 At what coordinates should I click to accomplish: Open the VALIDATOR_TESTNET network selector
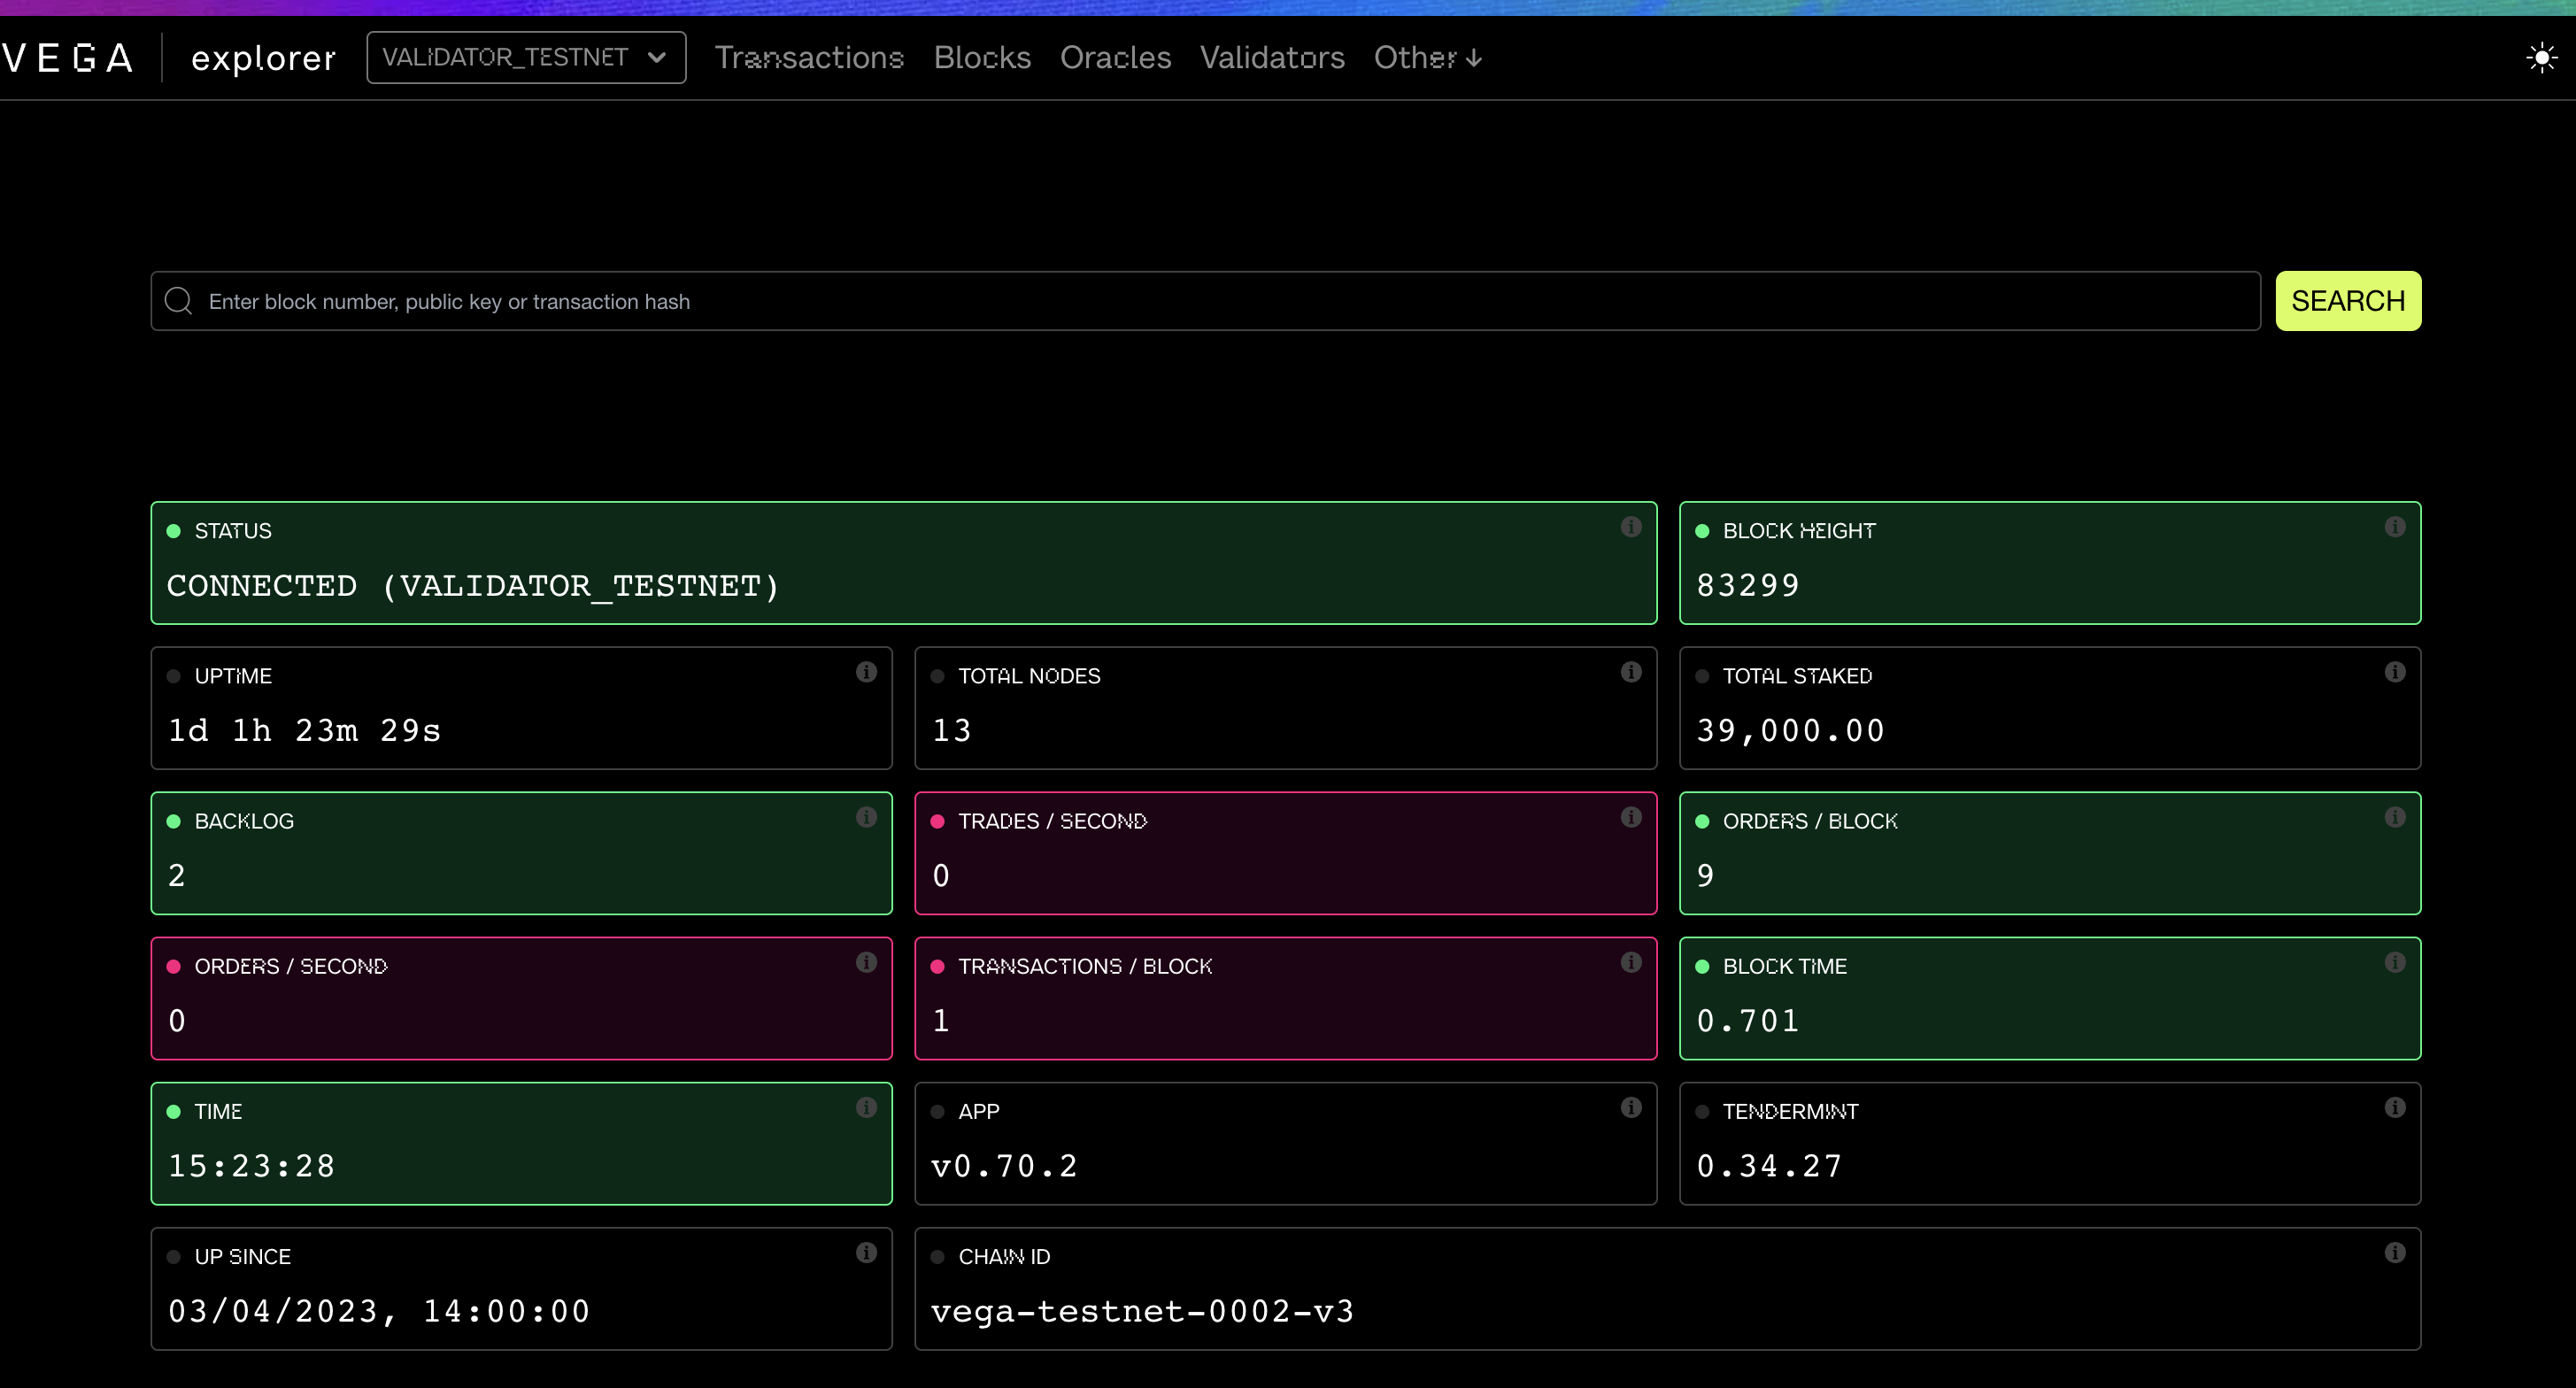[525, 57]
